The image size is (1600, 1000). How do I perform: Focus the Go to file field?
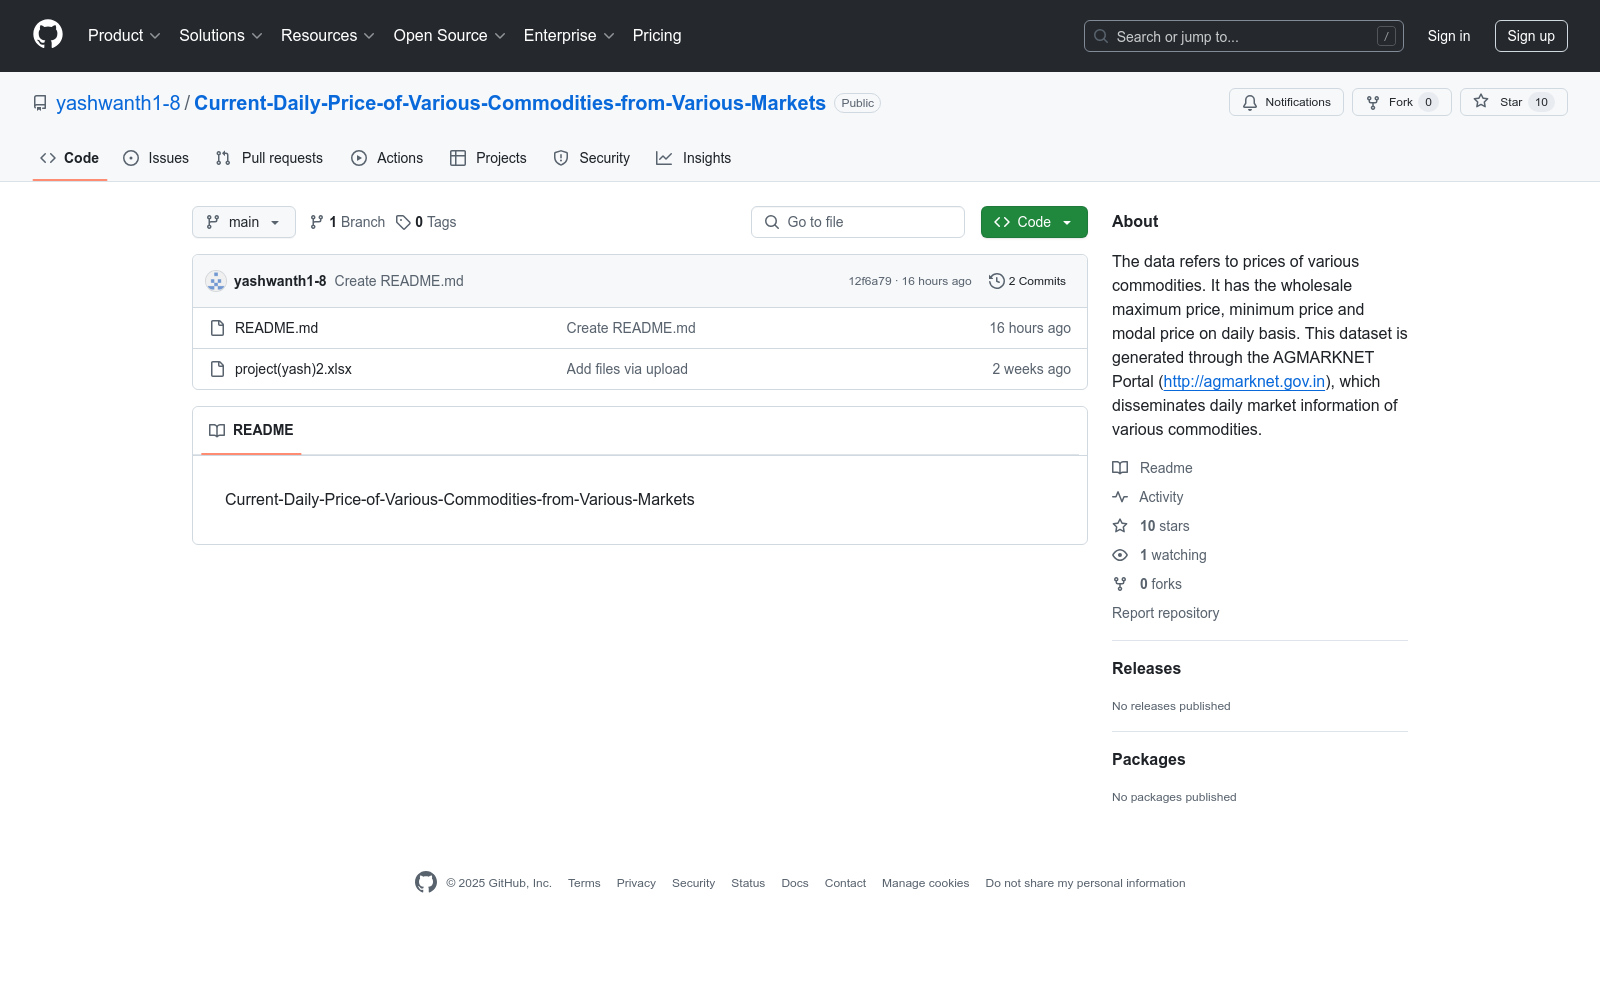tap(858, 222)
